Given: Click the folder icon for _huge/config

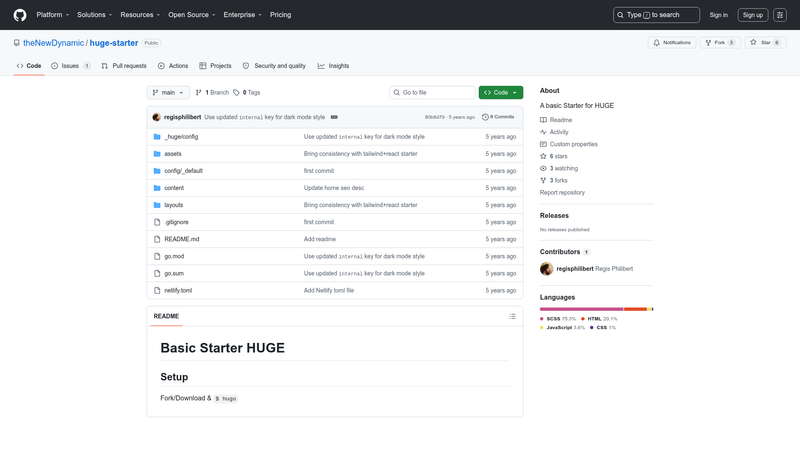Looking at the screenshot, I should coord(157,137).
